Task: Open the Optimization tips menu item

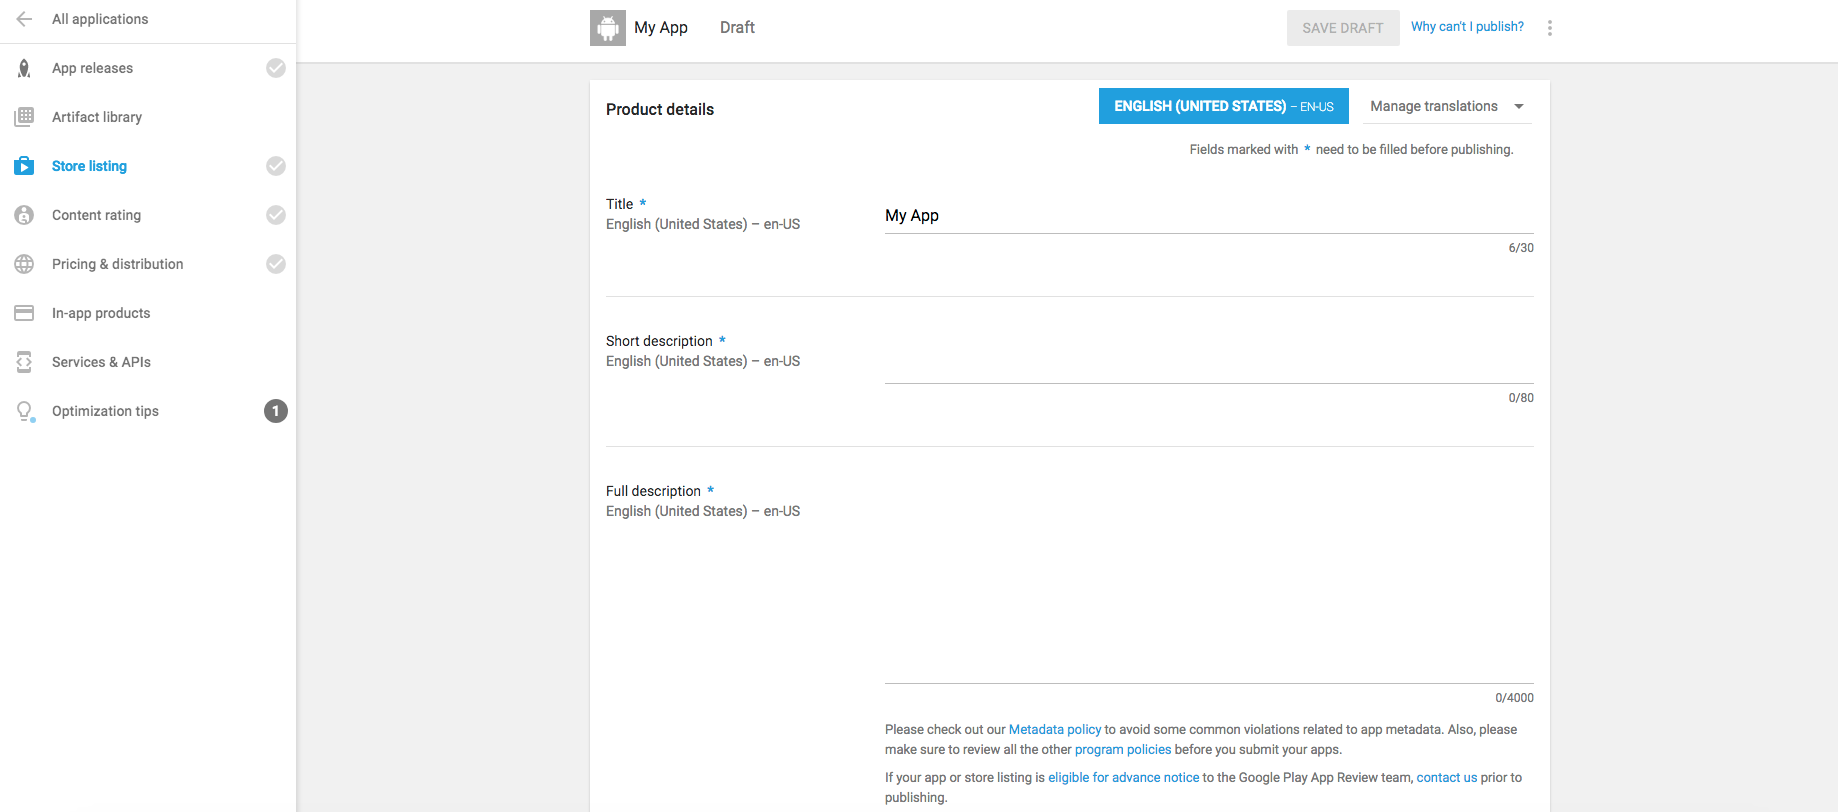Action: [105, 411]
